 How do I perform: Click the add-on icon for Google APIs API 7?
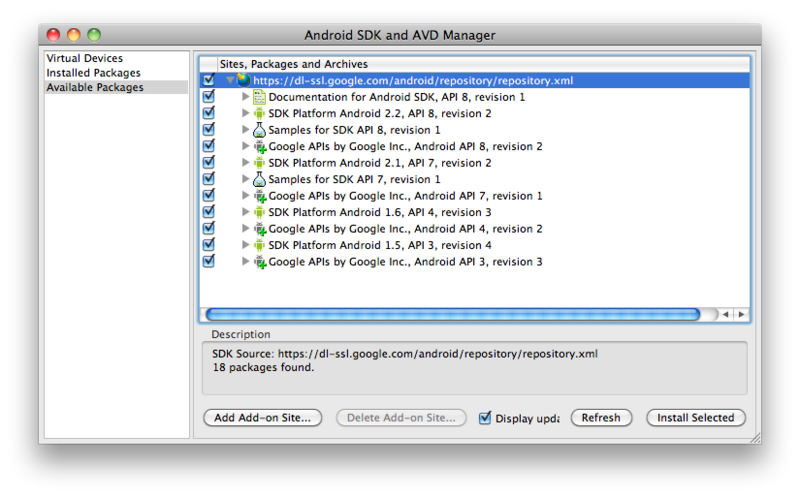pyautogui.click(x=260, y=196)
